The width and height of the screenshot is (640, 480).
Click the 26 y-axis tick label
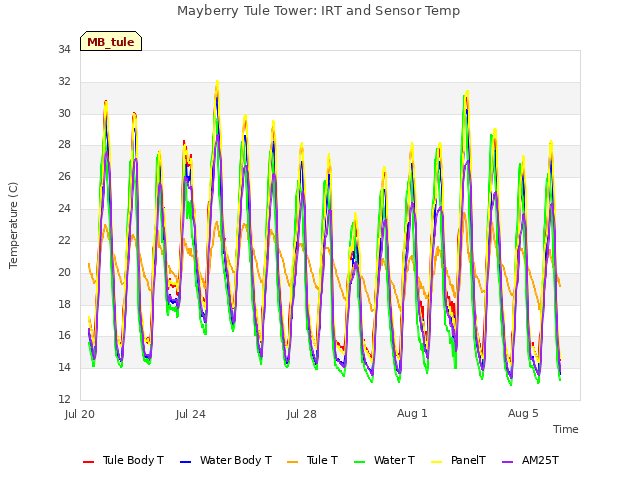coord(64,177)
